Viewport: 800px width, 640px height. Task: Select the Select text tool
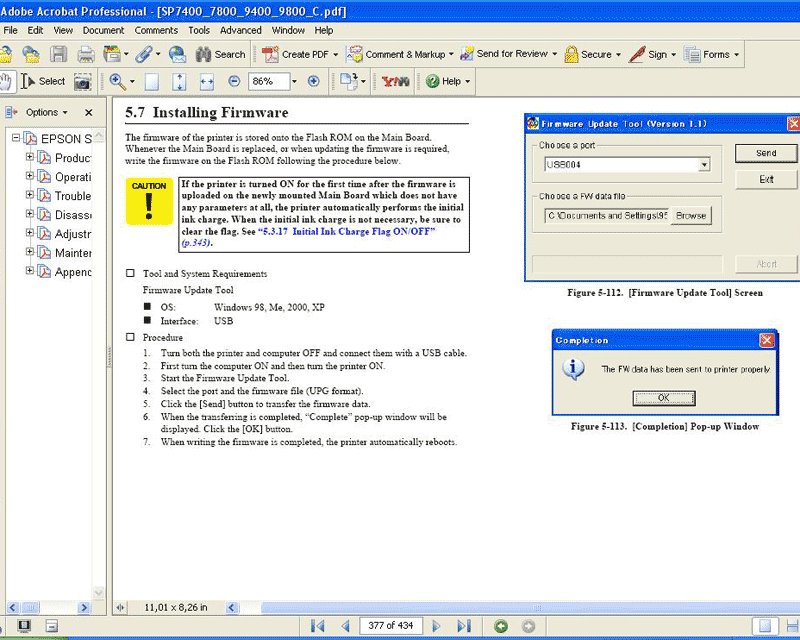tap(43, 82)
